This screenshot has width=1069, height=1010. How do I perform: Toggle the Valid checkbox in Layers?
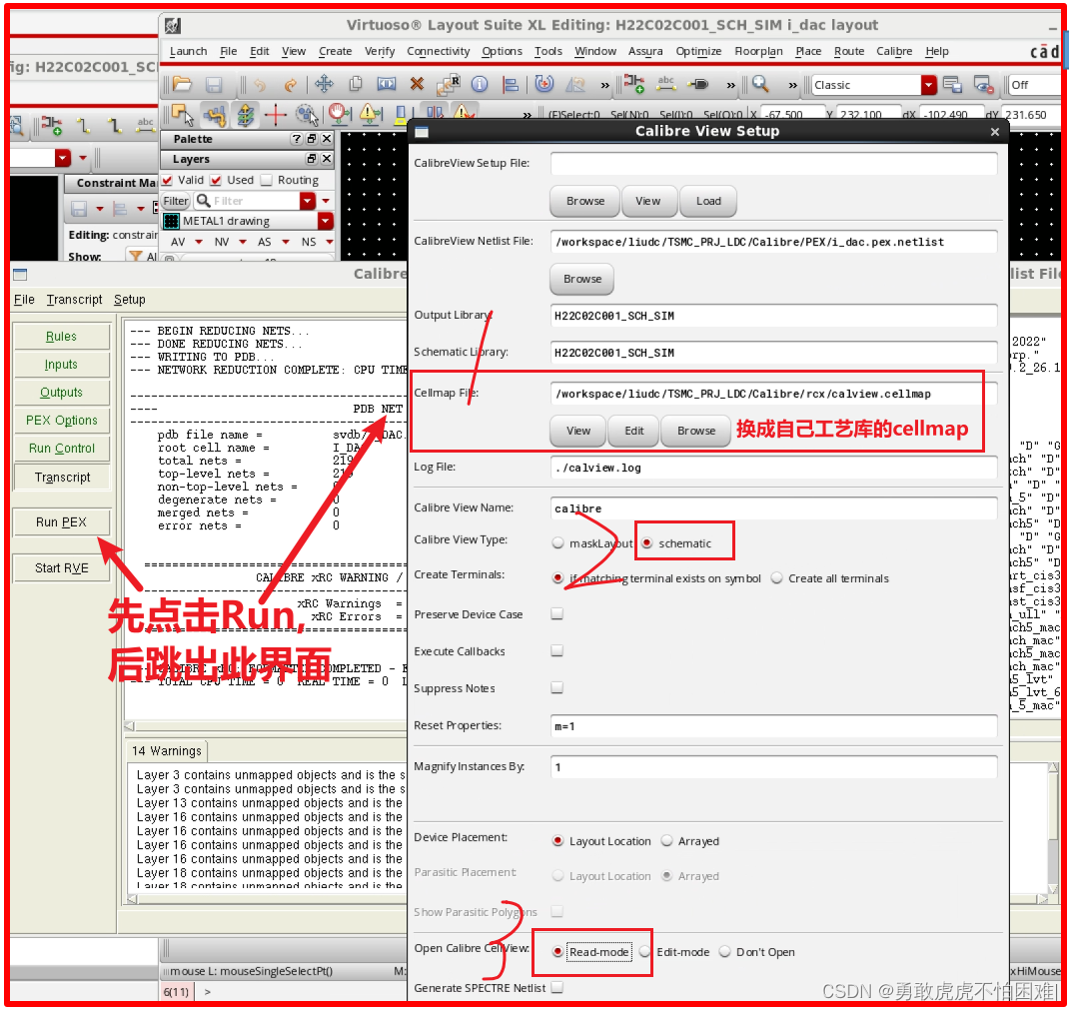[167, 180]
